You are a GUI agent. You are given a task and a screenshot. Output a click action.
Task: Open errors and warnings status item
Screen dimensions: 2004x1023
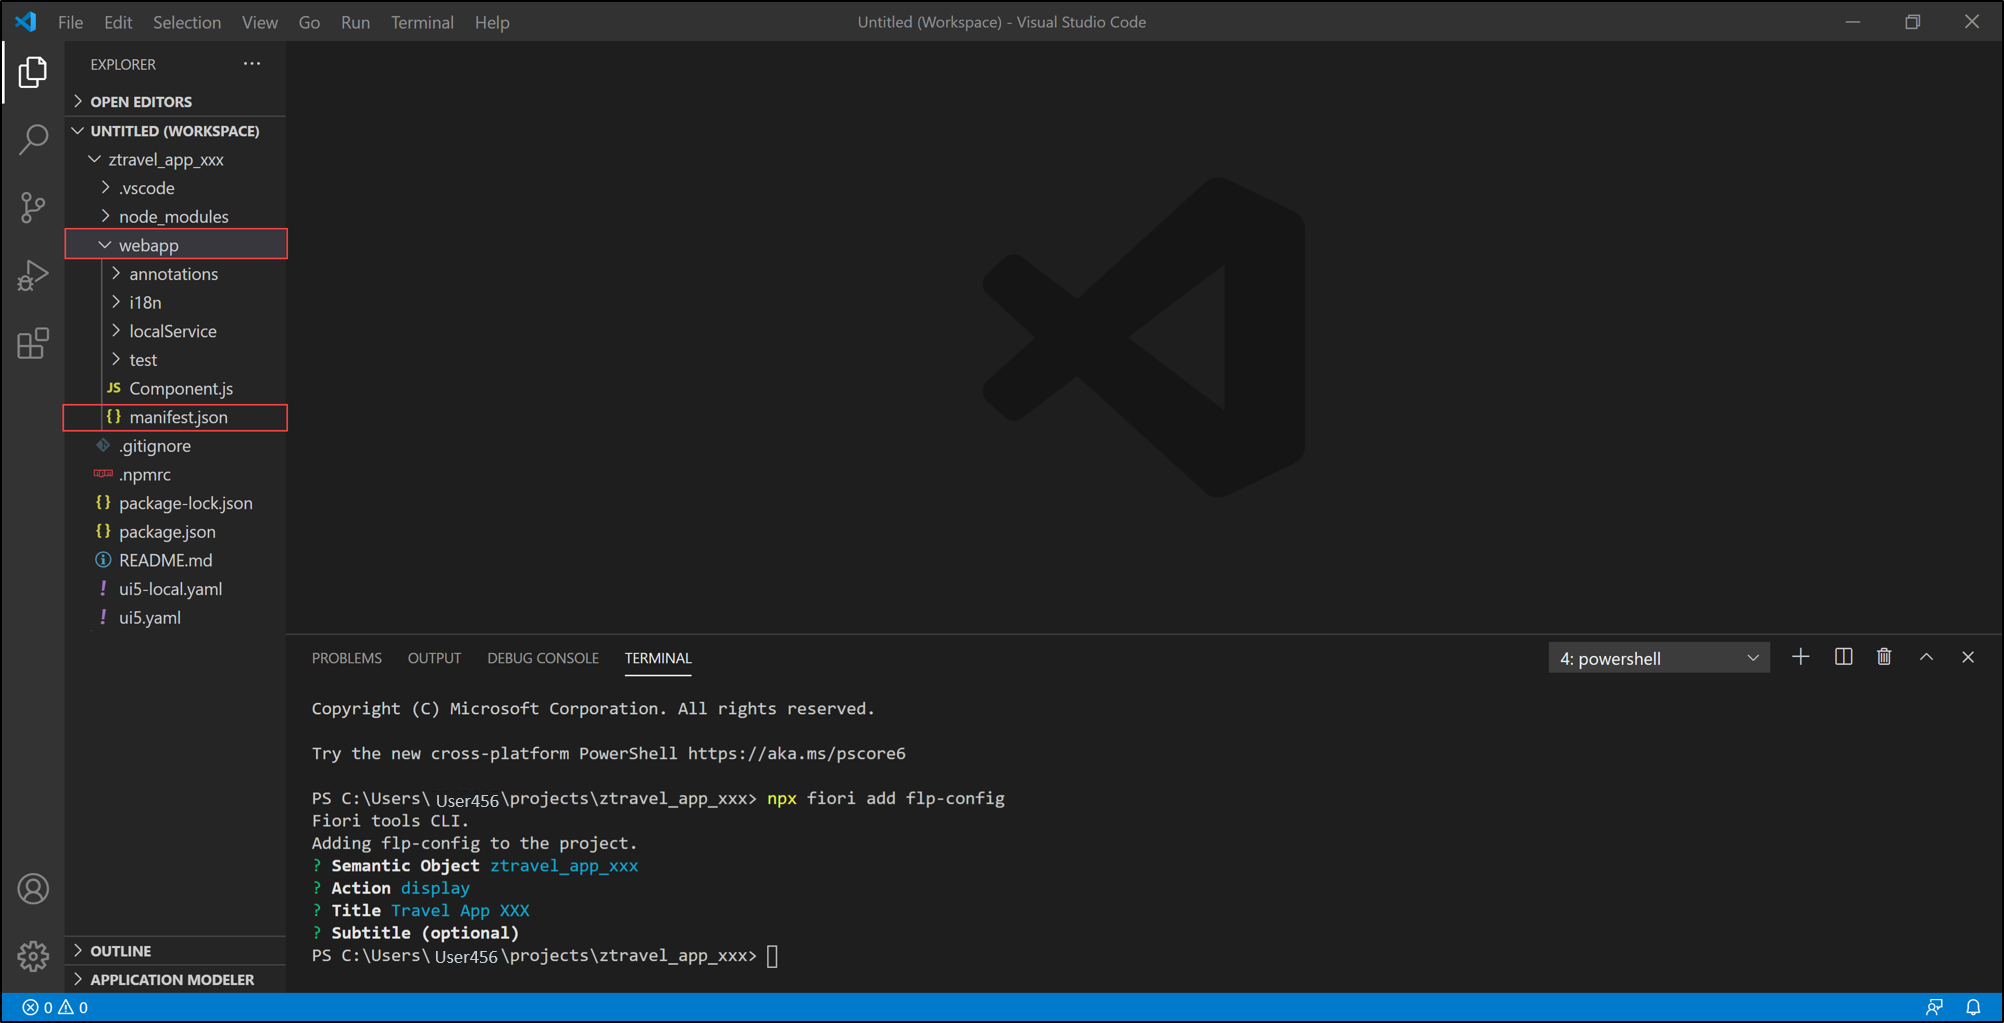(x=55, y=1007)
